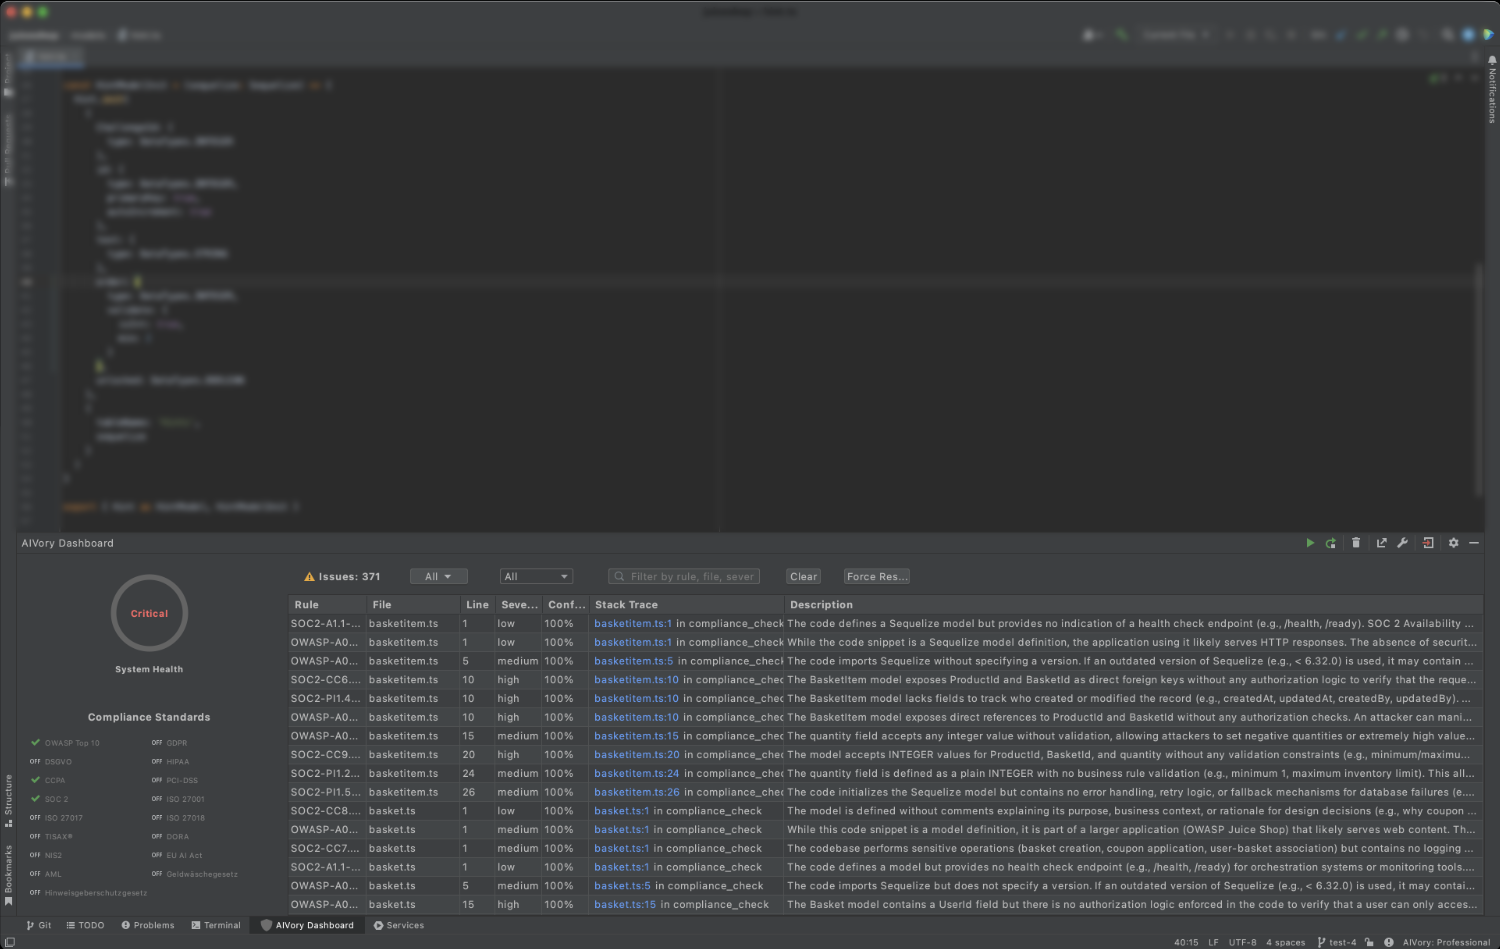Viewport: 1500px width, 949px height.
Task: Select the AIVory Dashboard tab
Action: click(307, 925)
